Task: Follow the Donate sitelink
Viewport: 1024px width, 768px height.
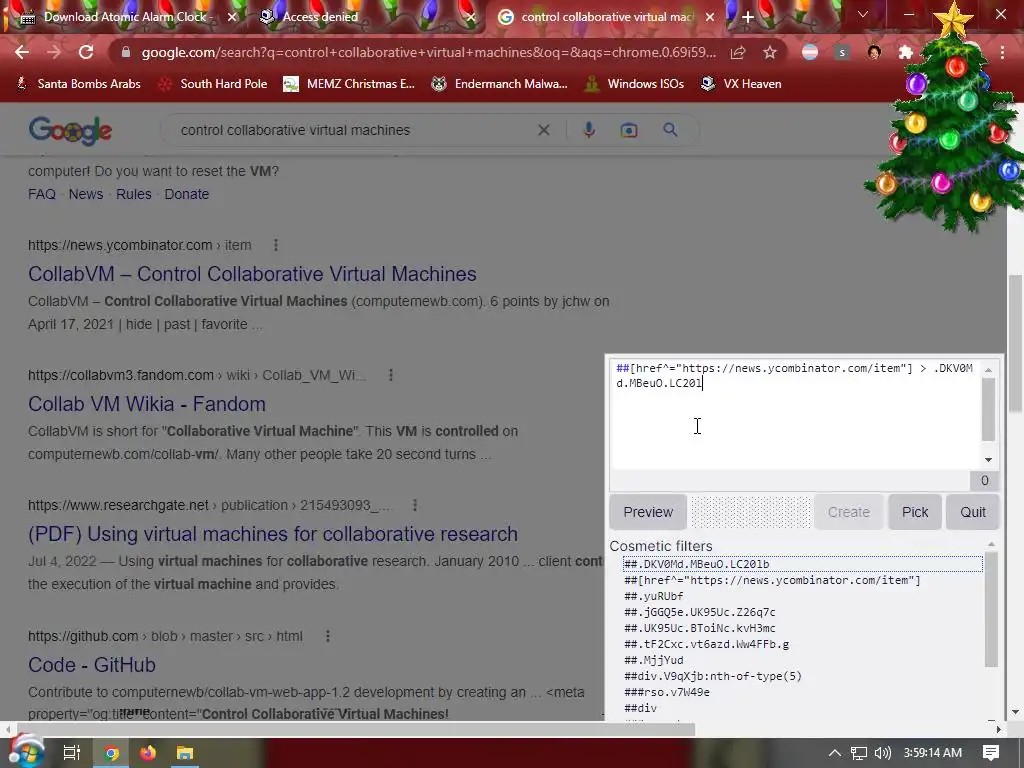Action: pos(187,194)
